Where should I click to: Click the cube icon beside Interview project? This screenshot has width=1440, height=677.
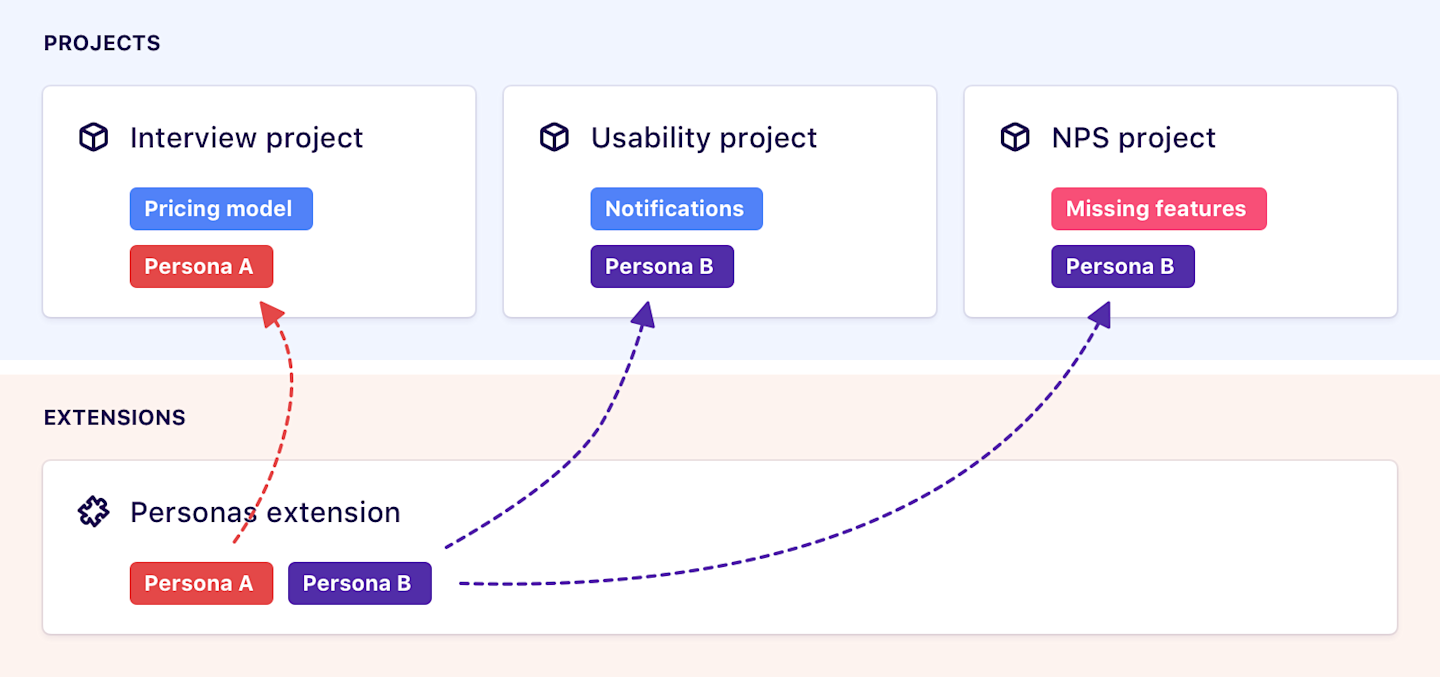tap(93, 138)
